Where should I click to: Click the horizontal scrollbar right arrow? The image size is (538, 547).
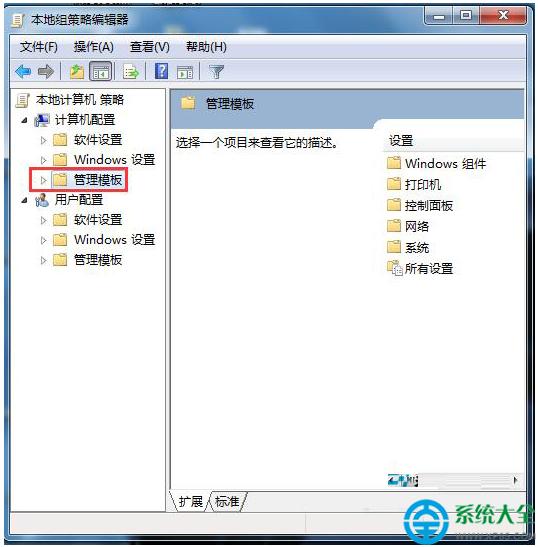click(x=515, y=480)
